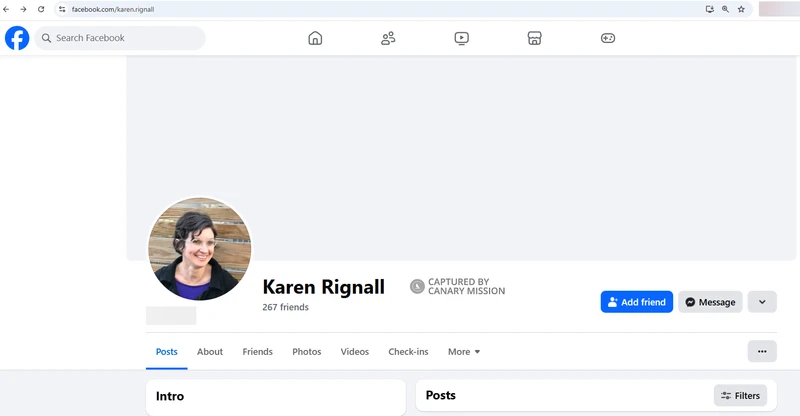Open the Friends icon in top navigation

[x=388, y=38]
